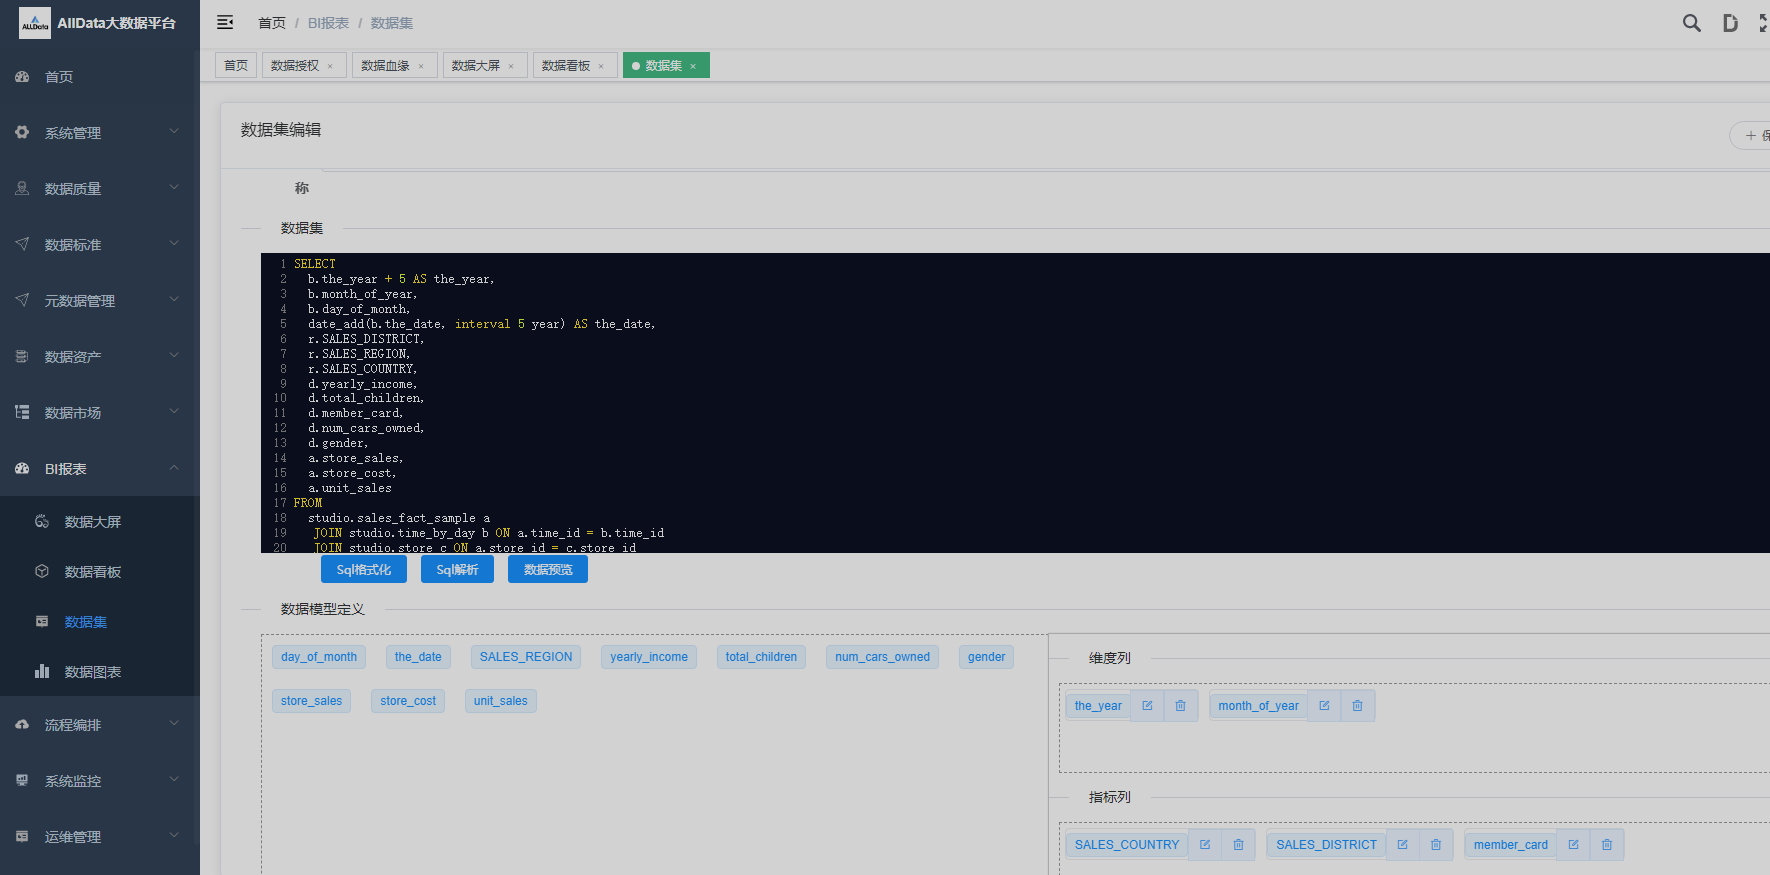
Task: Close the 数据血缘 tab
Action: 421,67
